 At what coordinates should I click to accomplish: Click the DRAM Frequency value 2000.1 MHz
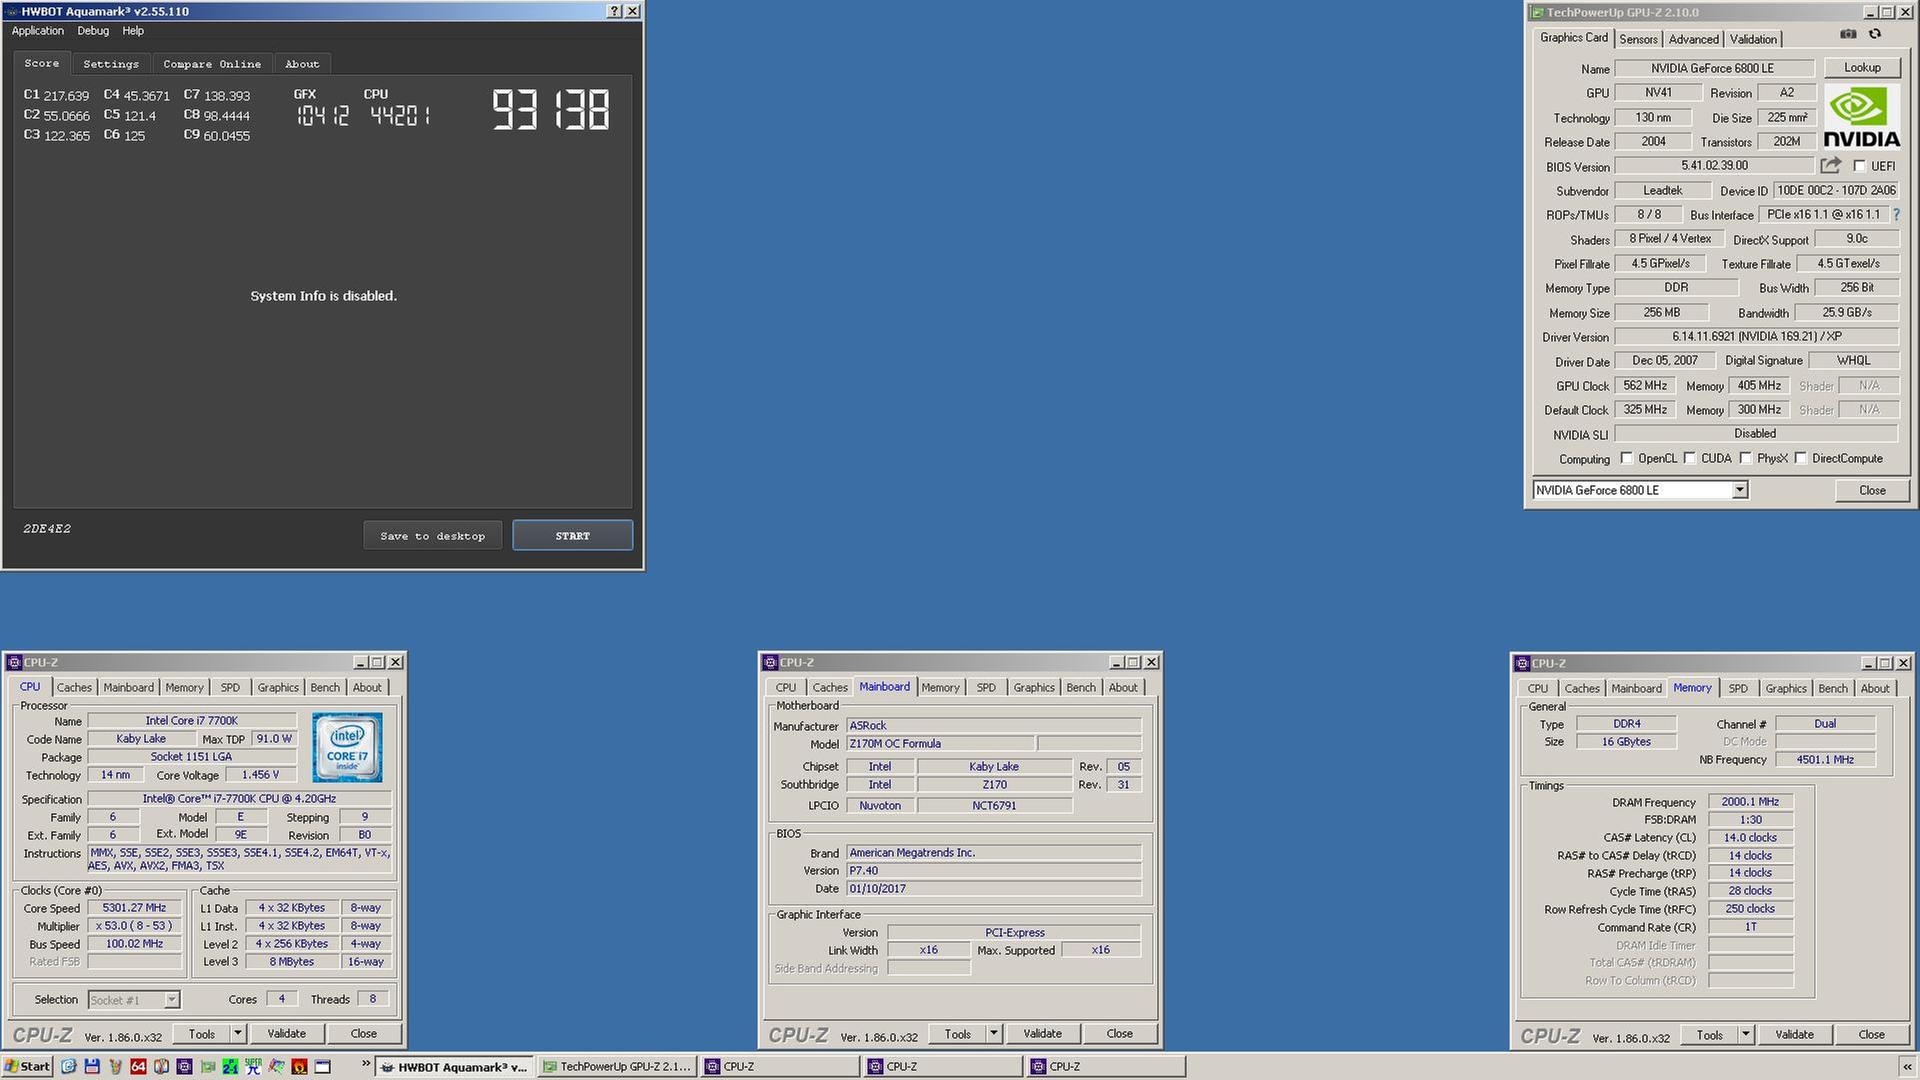1750,802
